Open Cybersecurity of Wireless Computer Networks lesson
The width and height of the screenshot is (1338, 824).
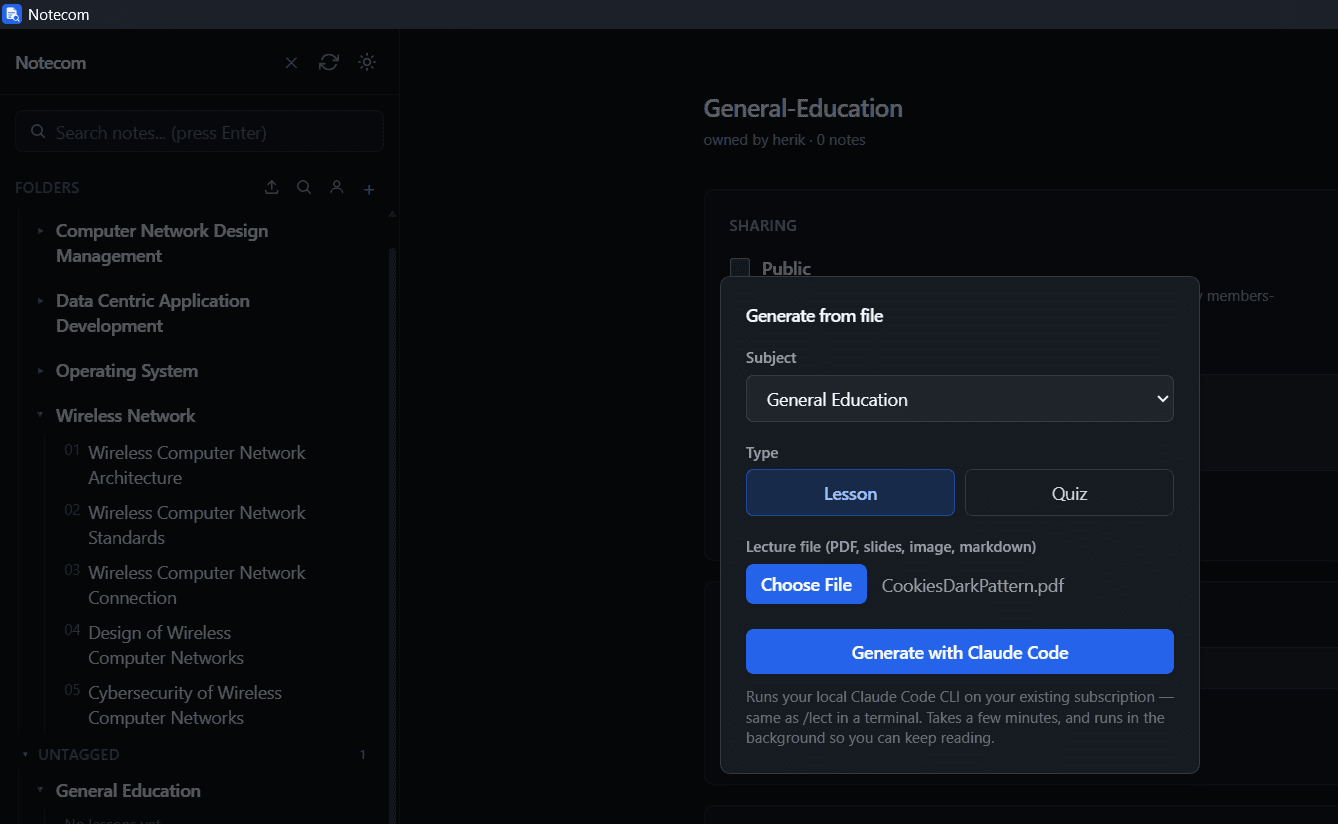(x=185, y=705)
